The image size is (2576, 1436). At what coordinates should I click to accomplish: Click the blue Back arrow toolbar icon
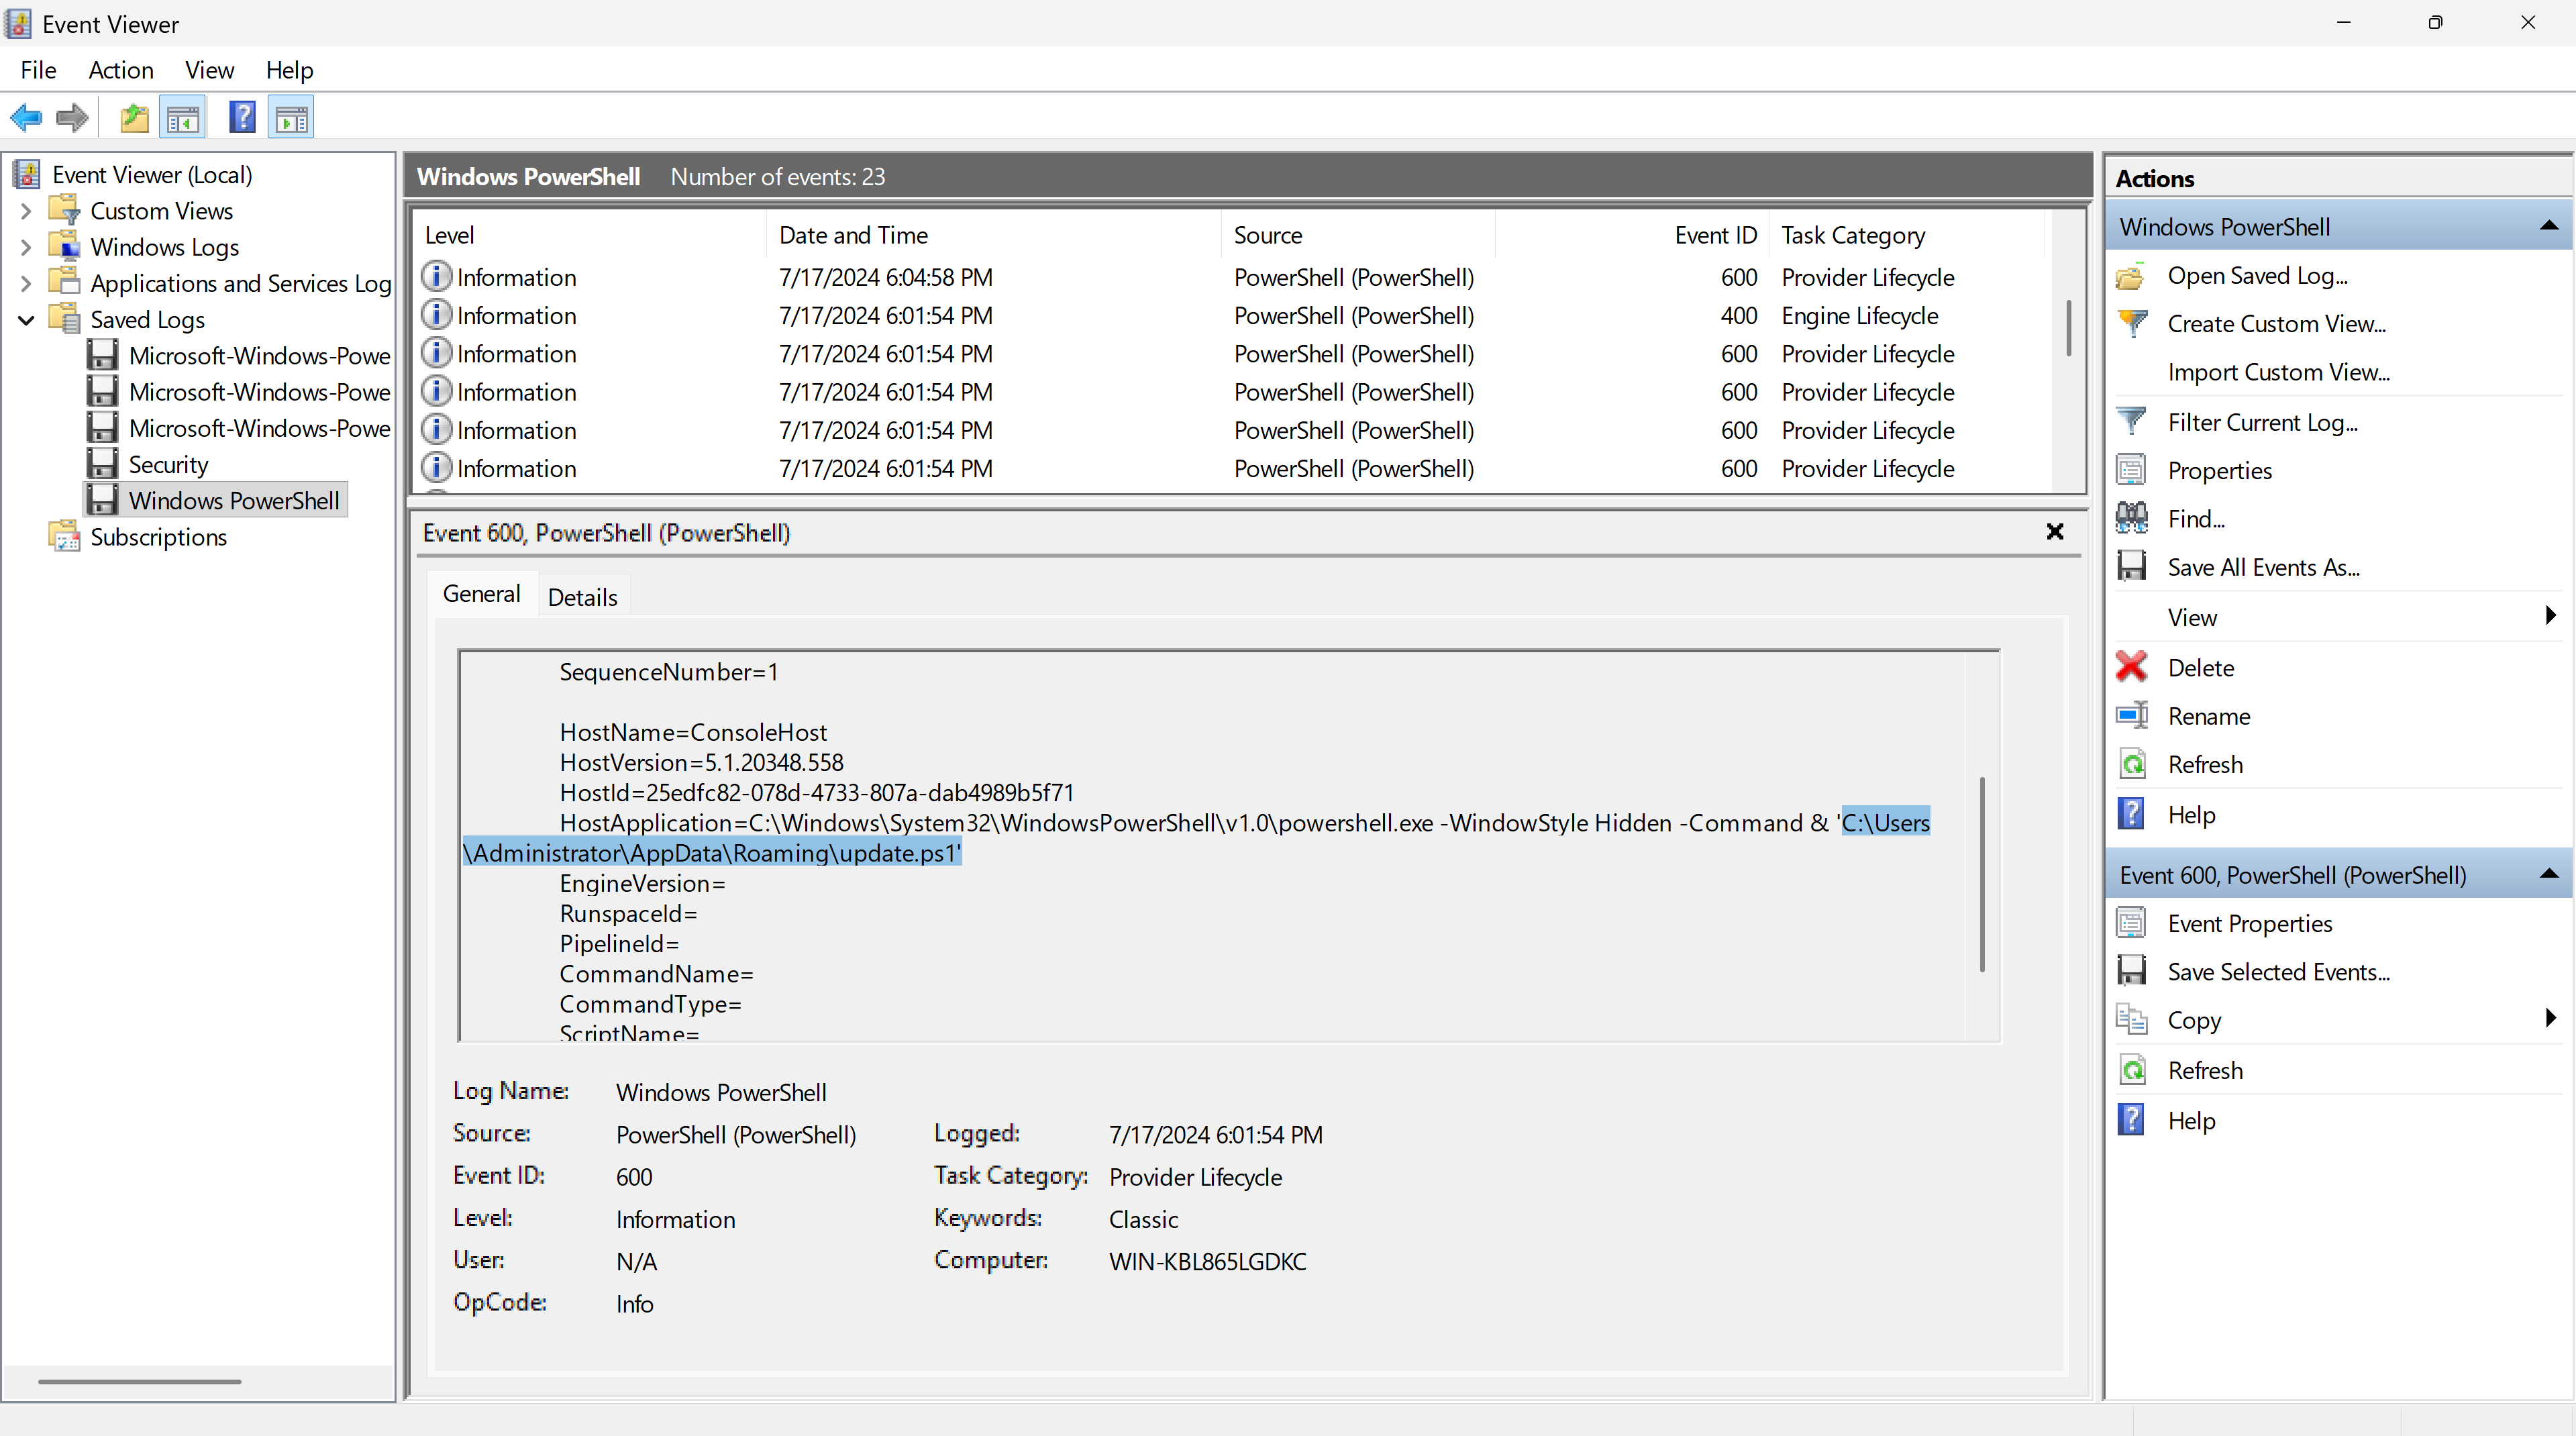[26, 118]
